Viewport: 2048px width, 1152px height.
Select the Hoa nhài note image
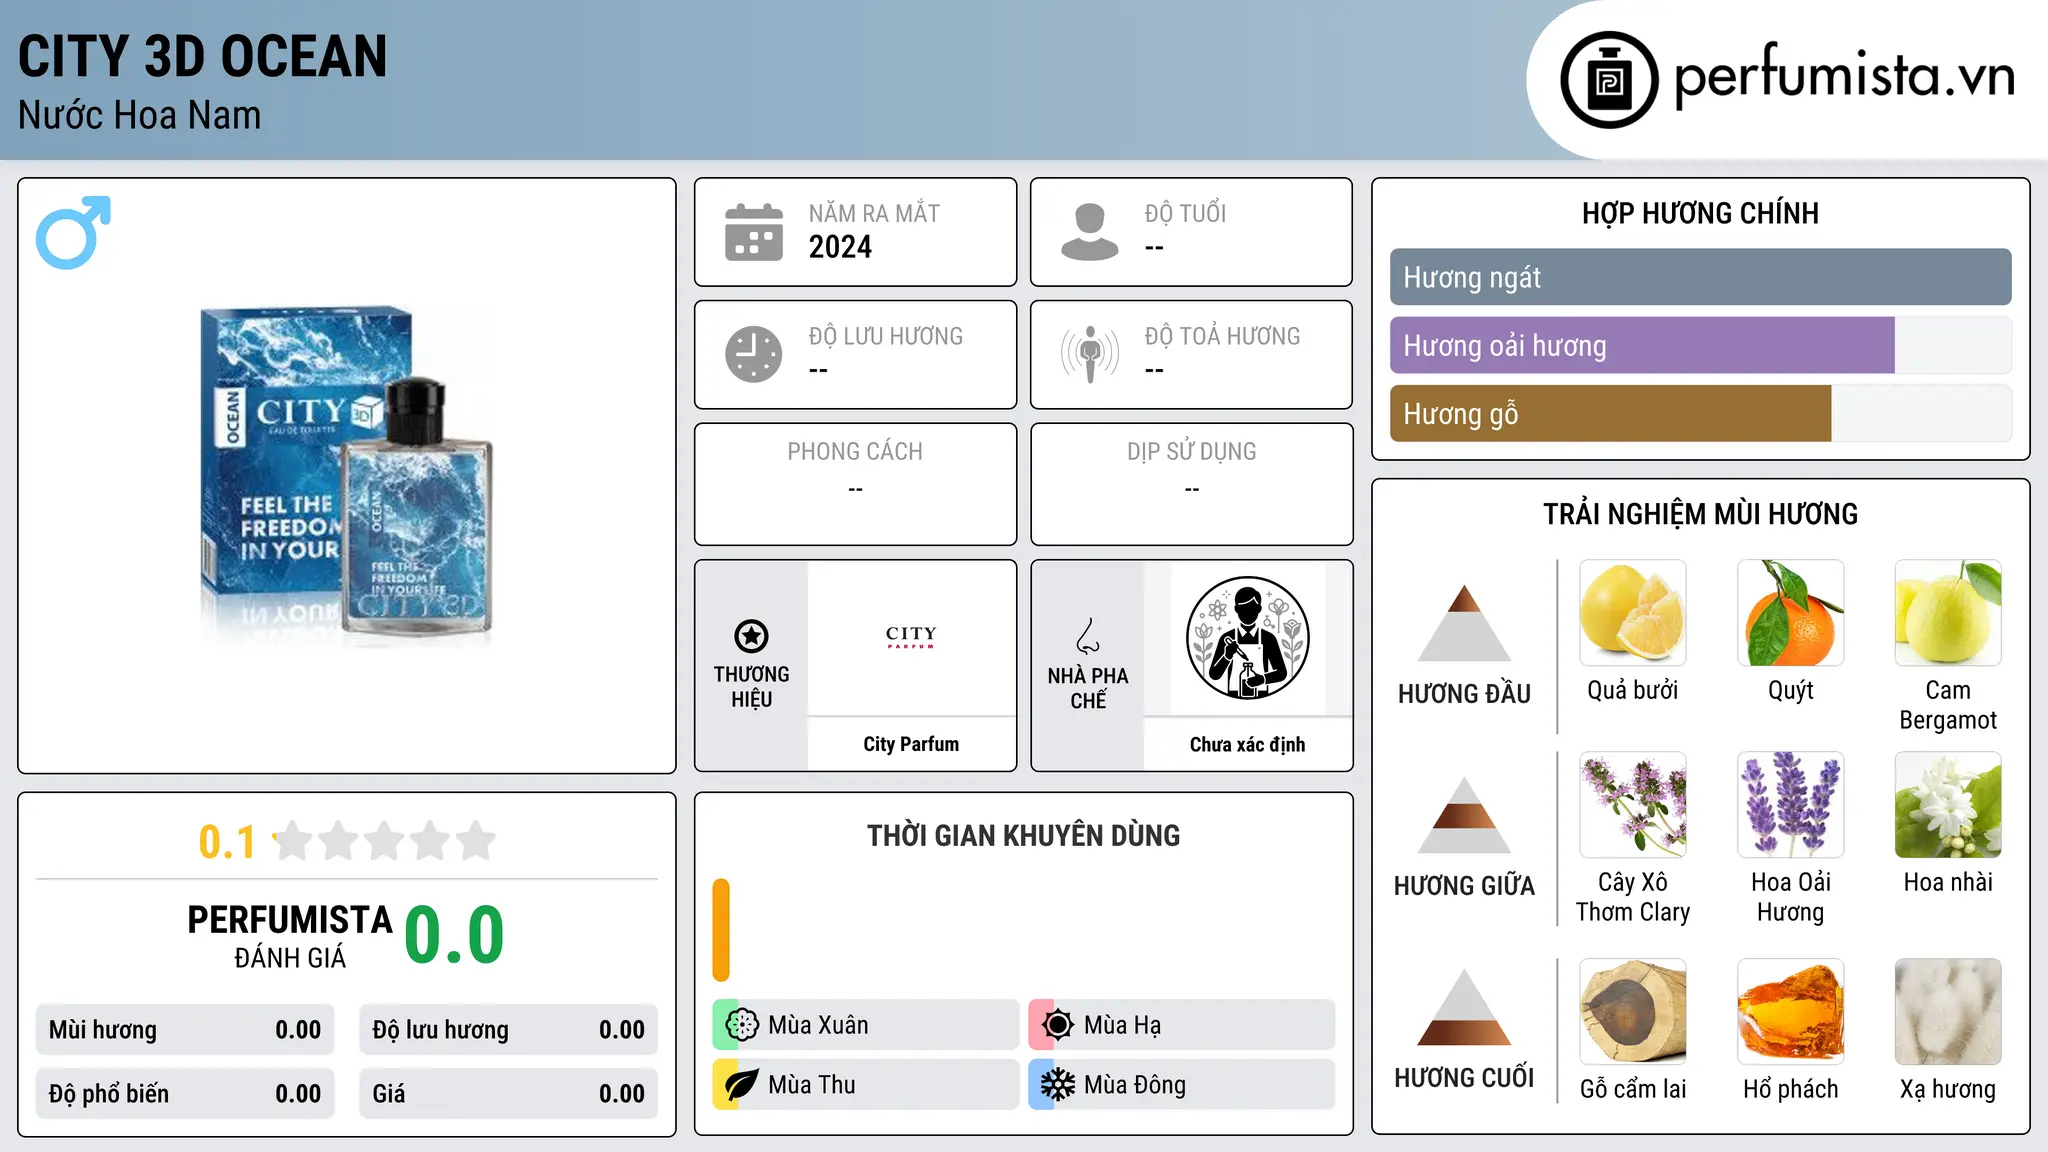click(x=1948, y=805)
